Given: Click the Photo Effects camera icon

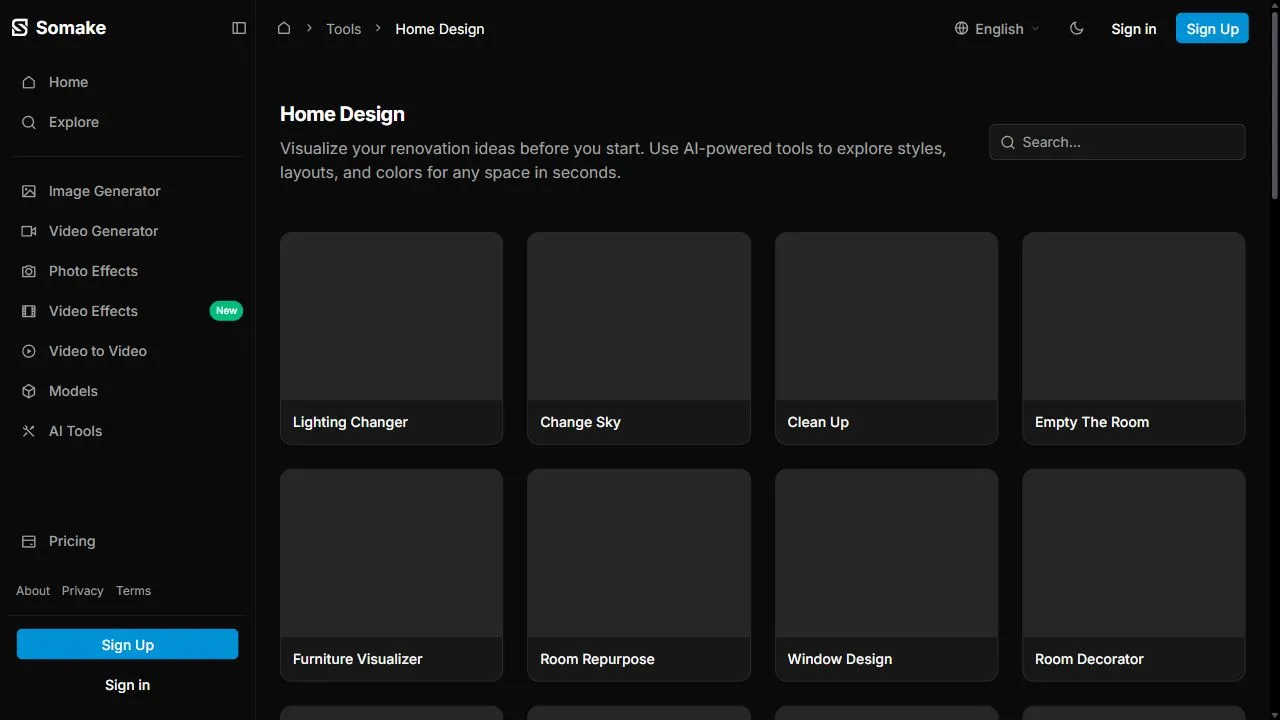Looking at the screenshot, I should coord(29,271).
